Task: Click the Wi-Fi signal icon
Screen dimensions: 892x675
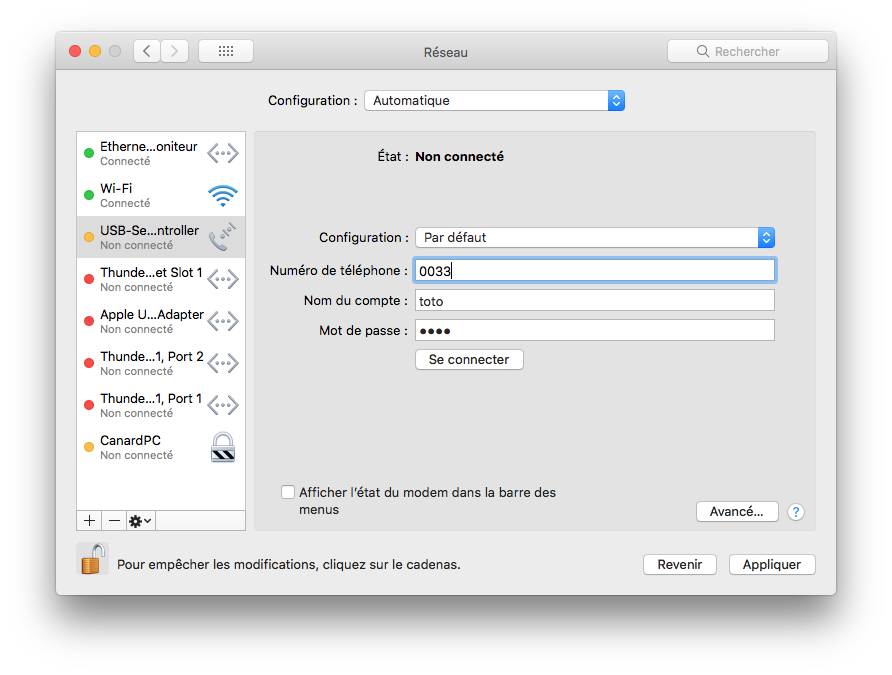Action: point(222,195)
